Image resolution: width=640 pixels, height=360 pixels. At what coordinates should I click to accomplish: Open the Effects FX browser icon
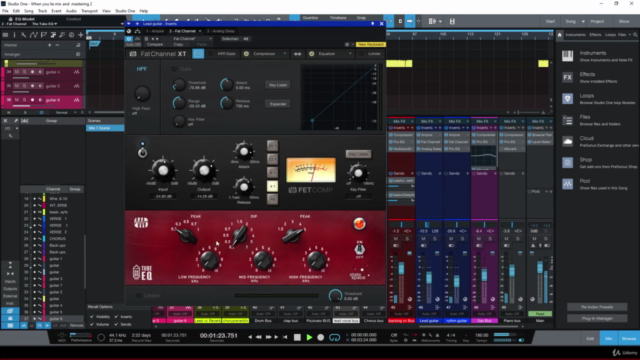567,77
